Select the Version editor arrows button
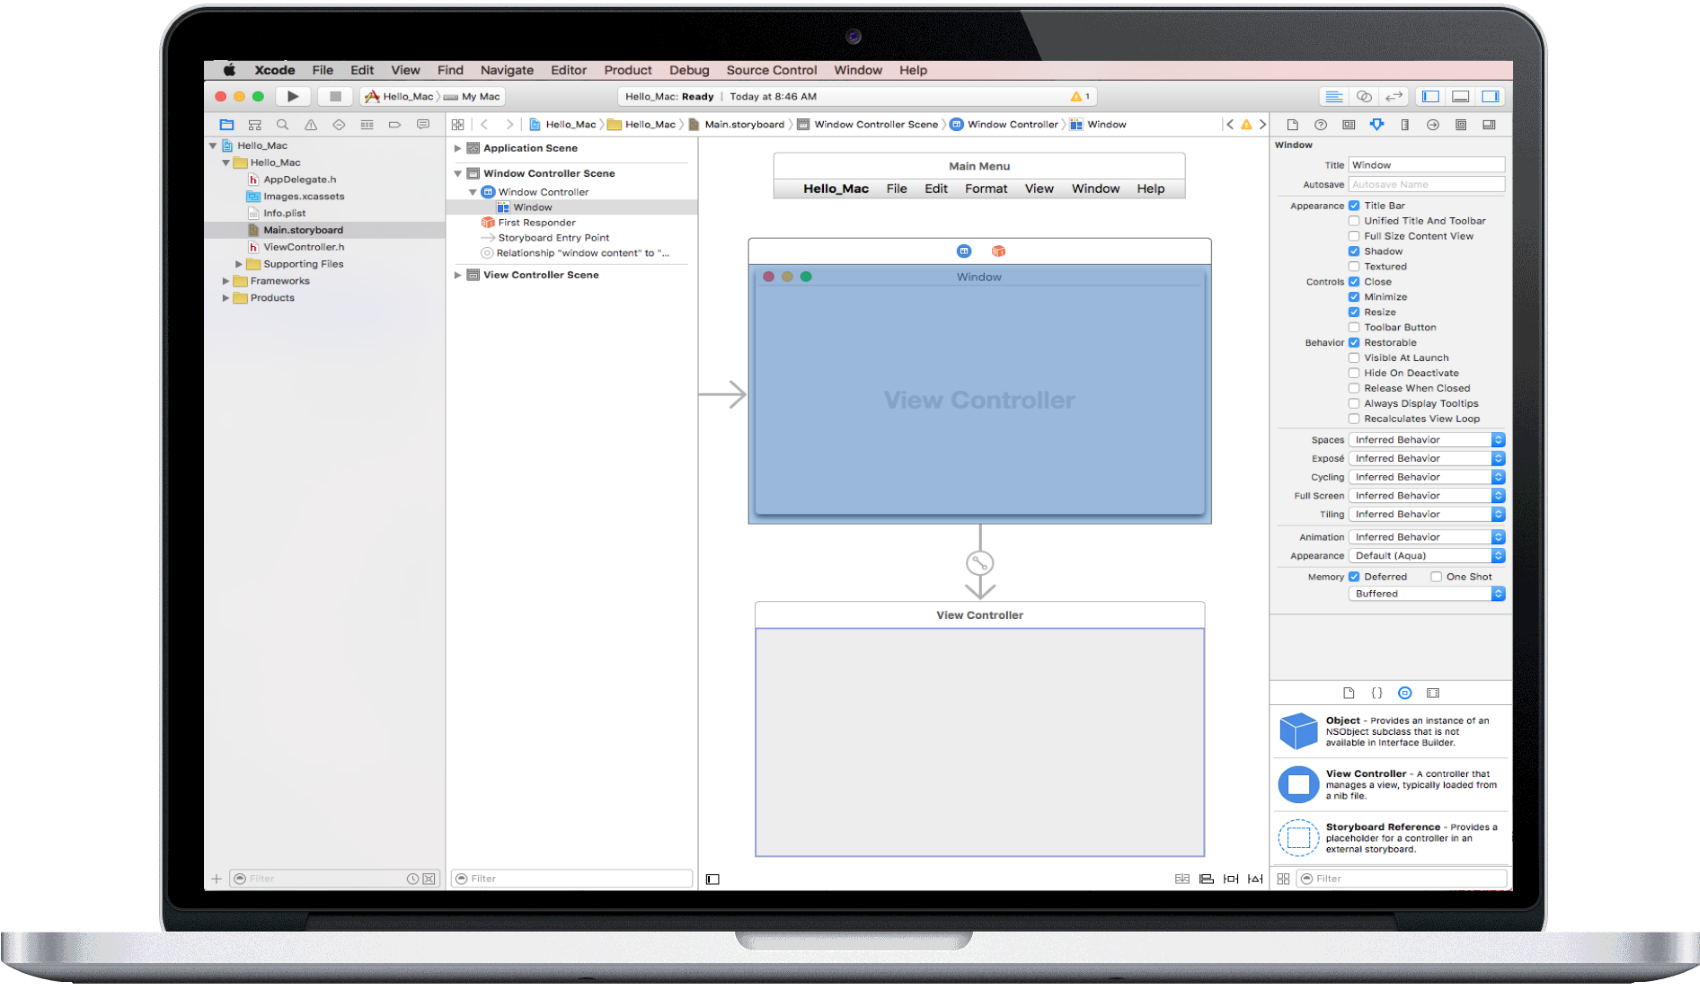Screen dimensions: 1700x1000 click(1394, 97)
